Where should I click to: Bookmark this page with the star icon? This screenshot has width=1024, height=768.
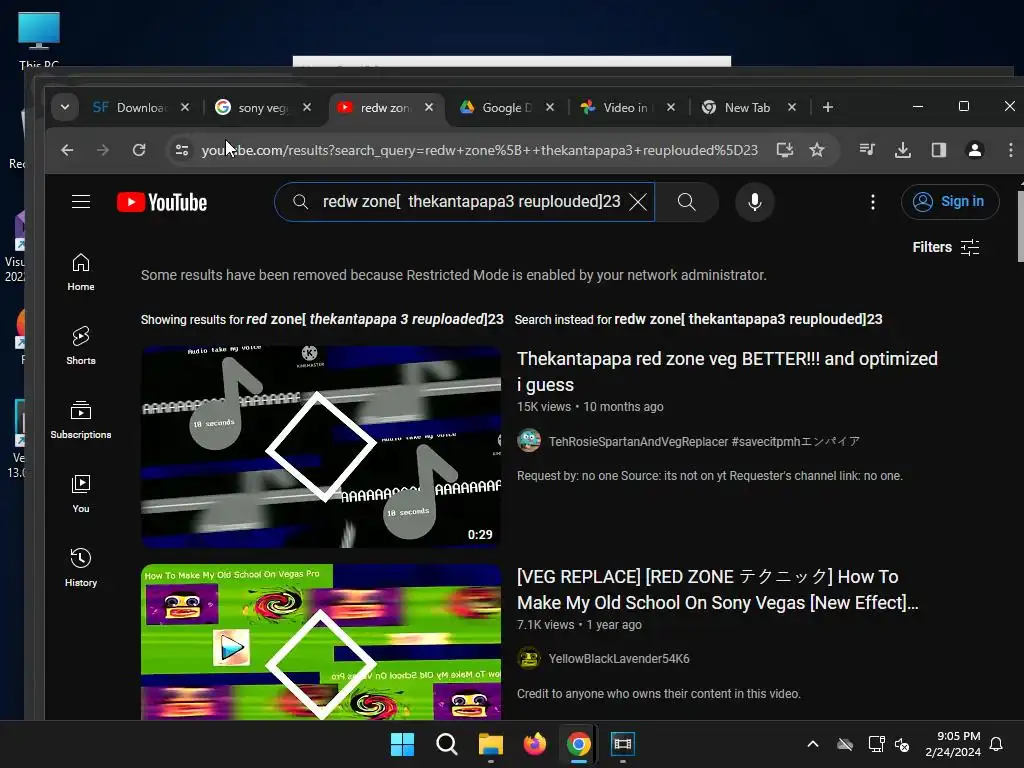817,150
